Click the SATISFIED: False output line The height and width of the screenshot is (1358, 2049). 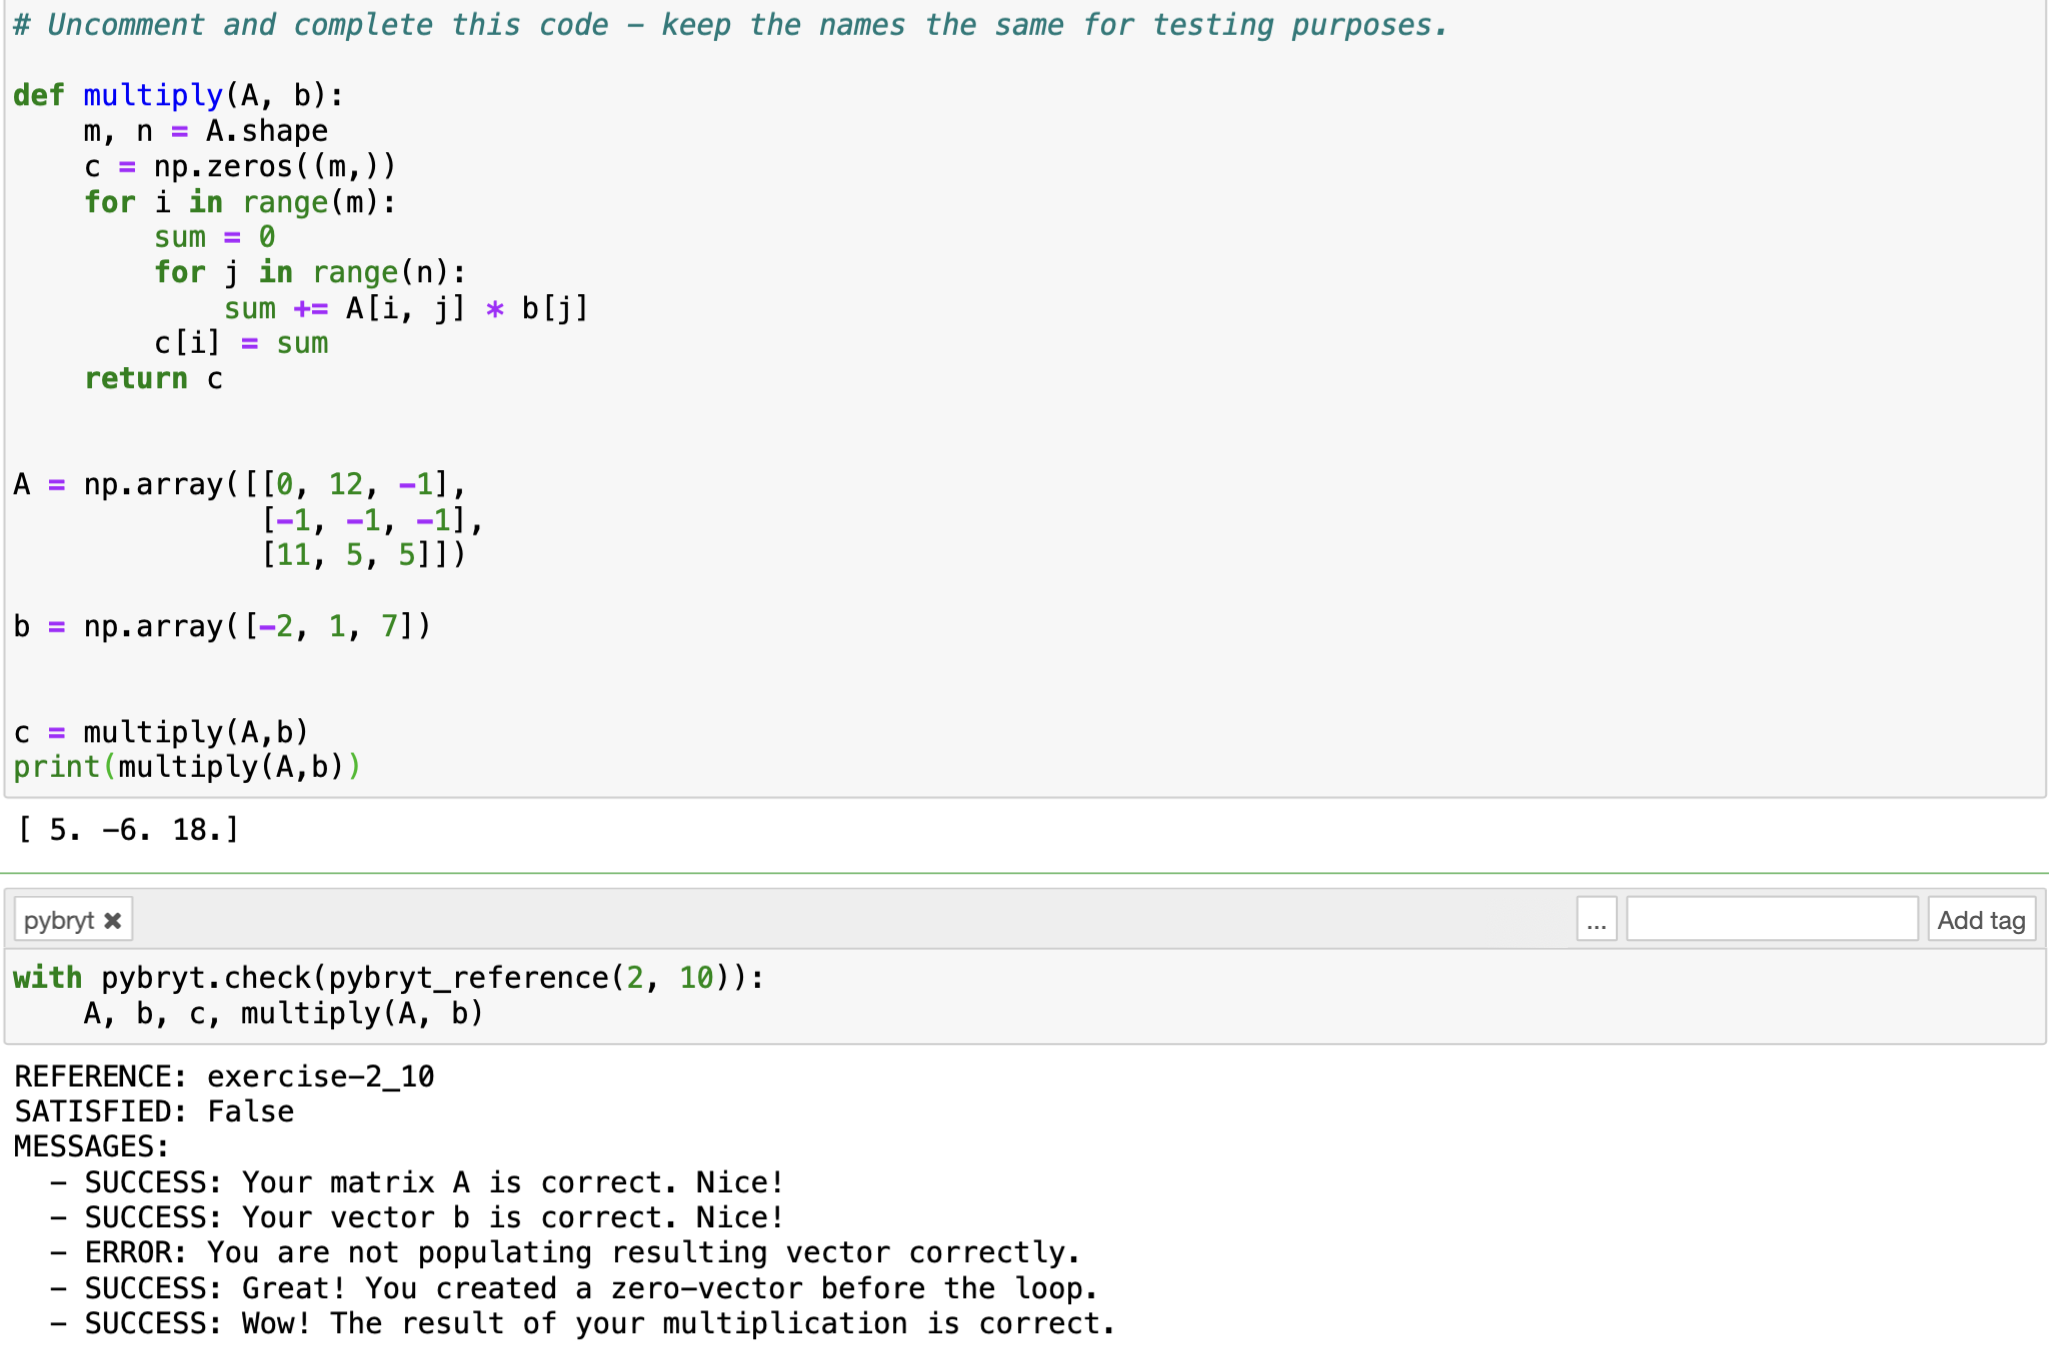(150, 1111)
